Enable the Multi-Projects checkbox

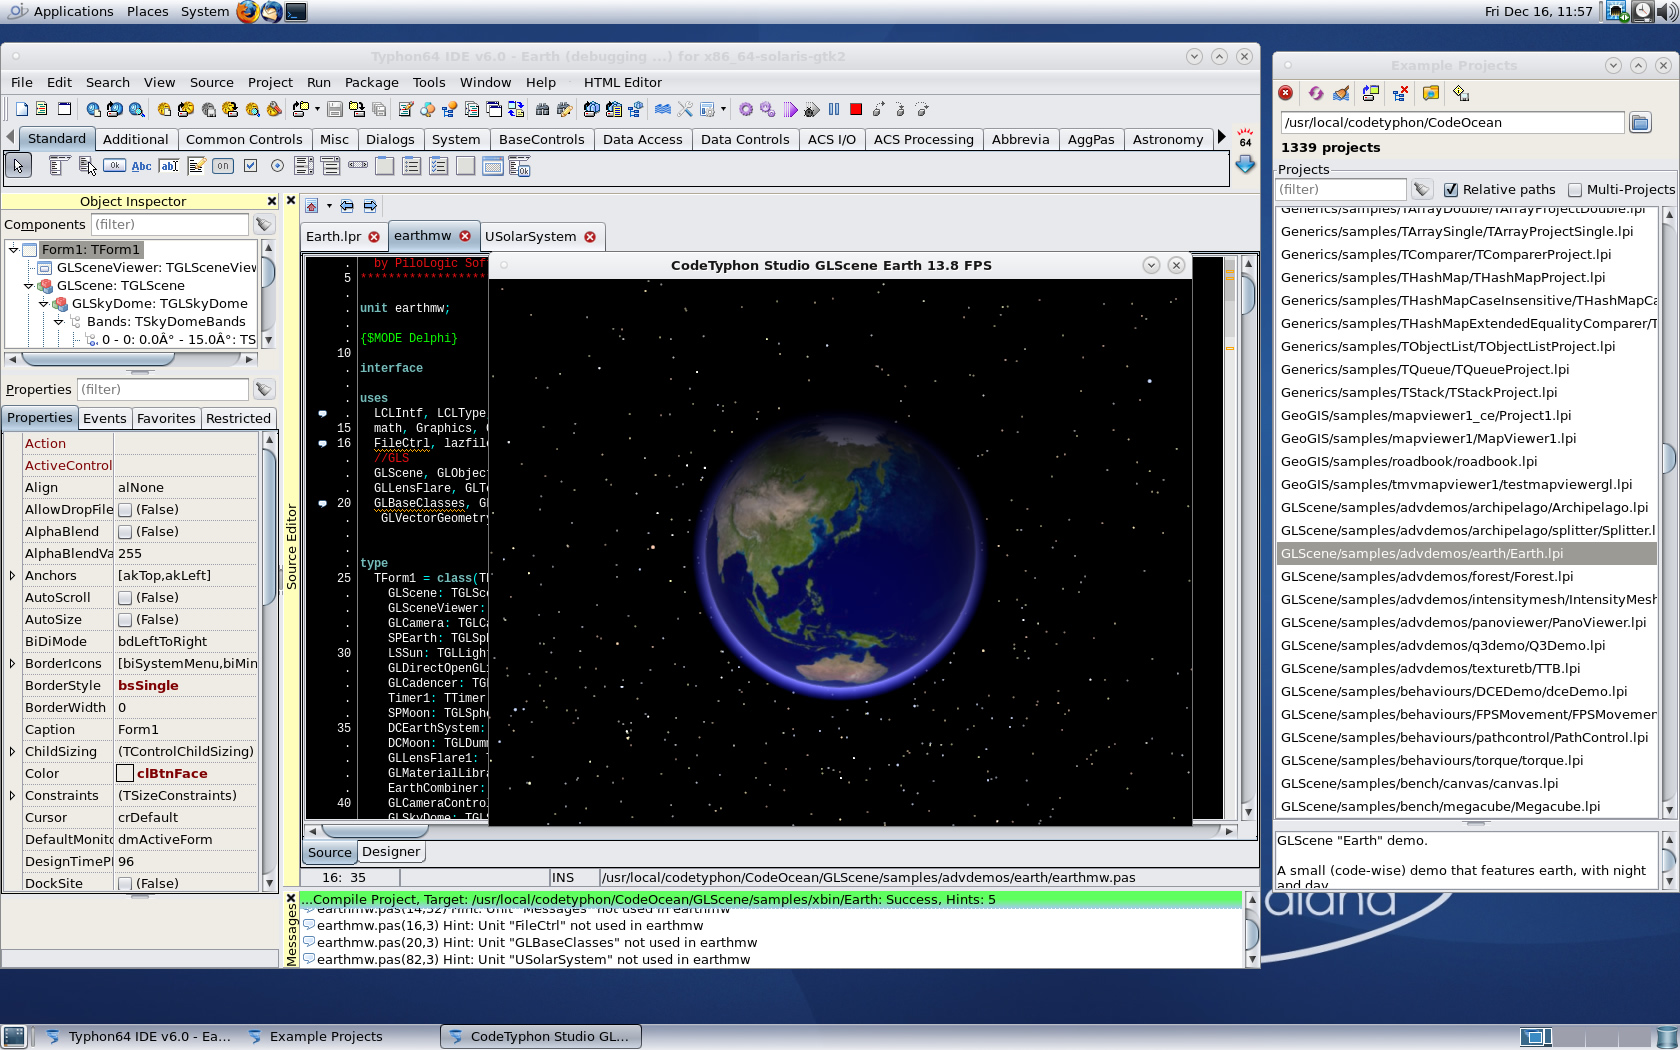tap(1575, 190)
